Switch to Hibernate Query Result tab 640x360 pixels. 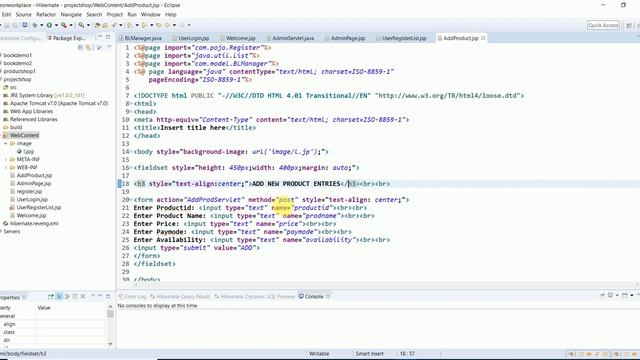tap(180, 296)
